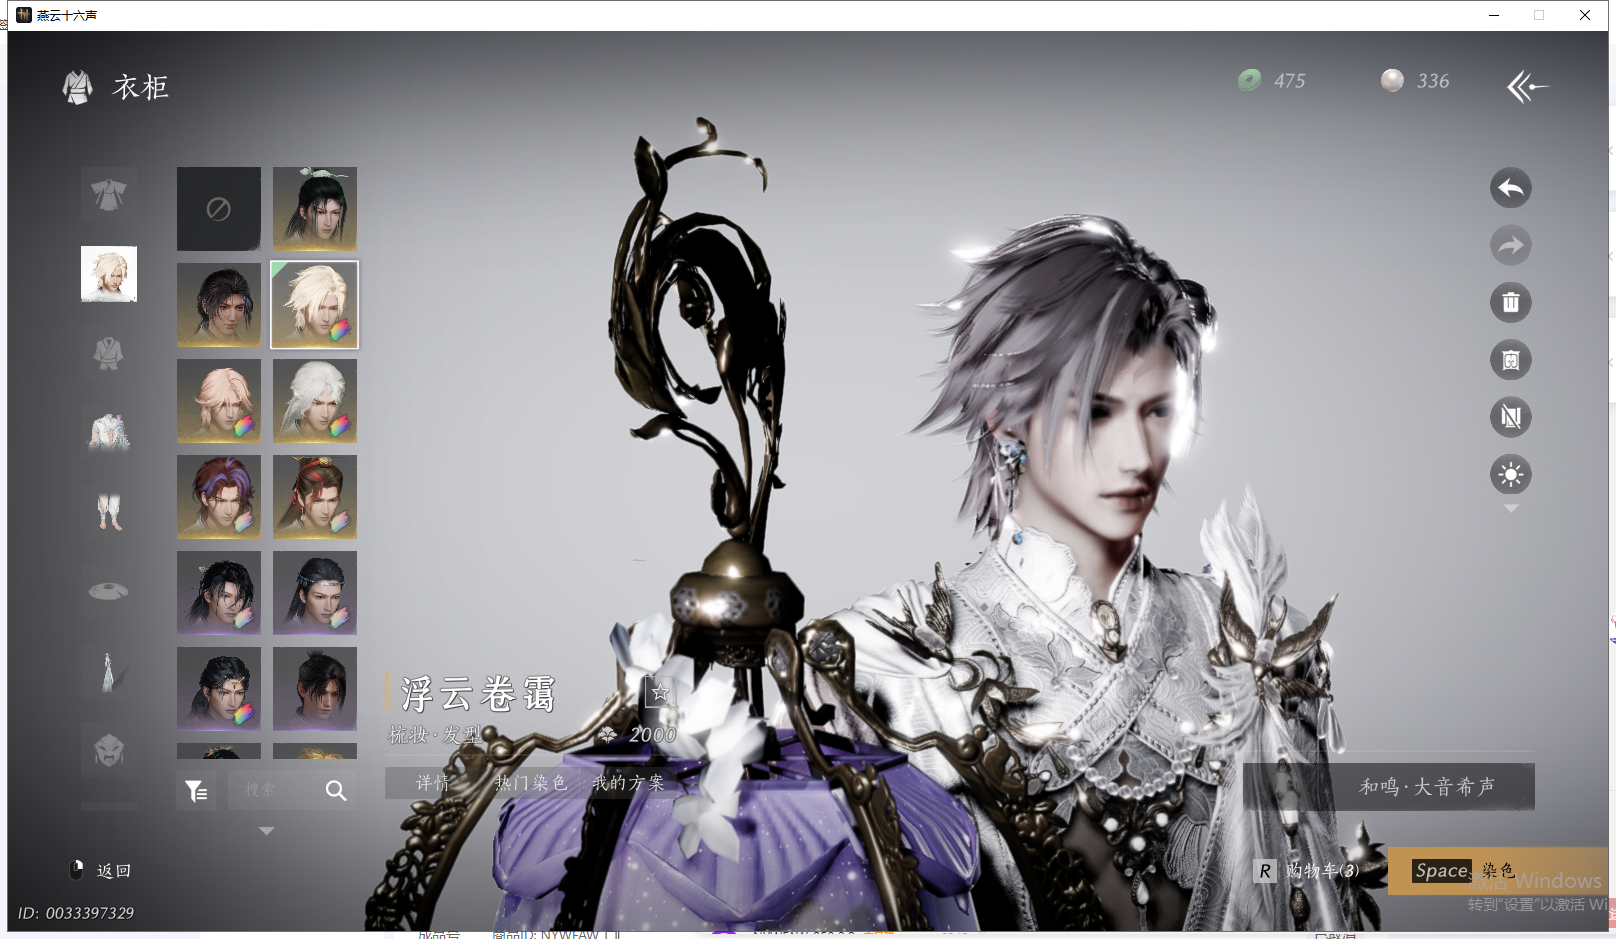Open the hairstyle filter icon

(196, 791)
